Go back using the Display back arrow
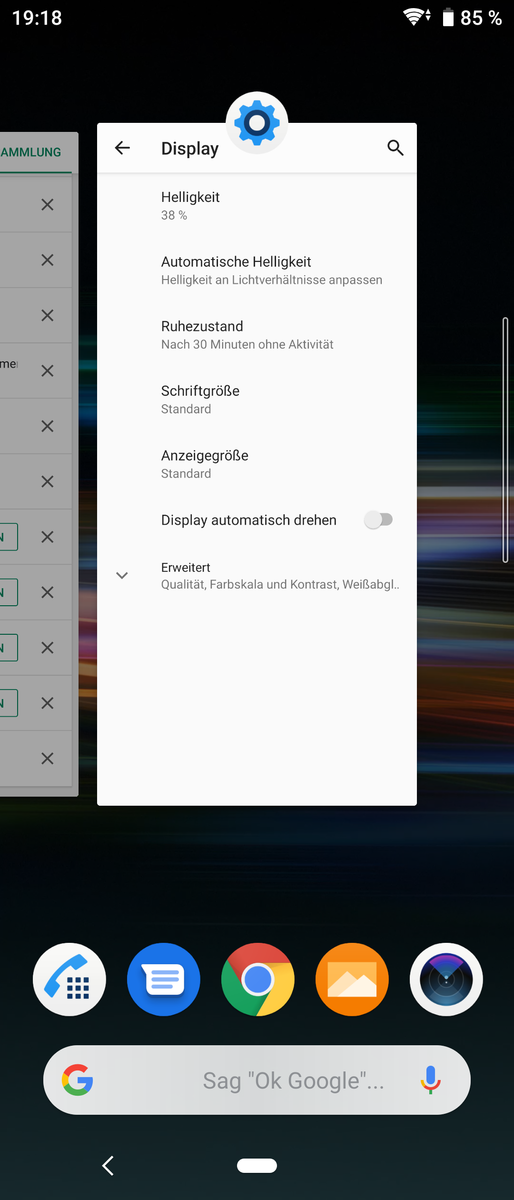 click(x=122, y=148)
